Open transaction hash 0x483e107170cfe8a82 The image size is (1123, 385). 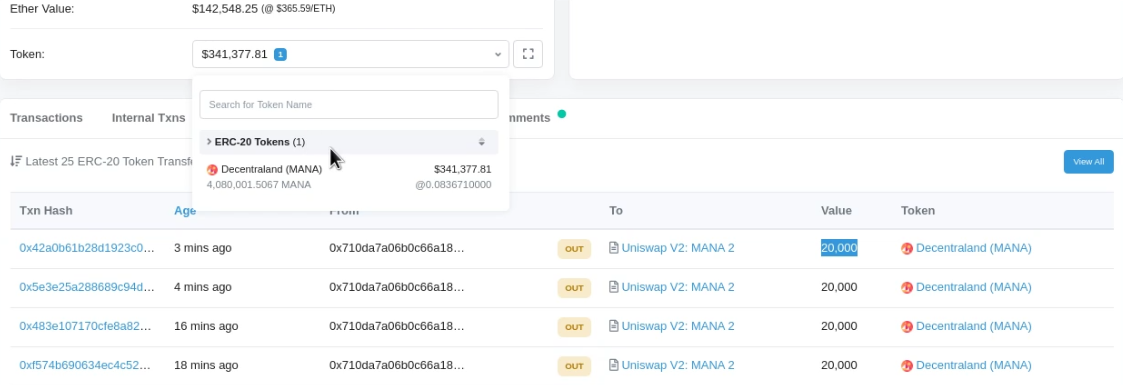click(x=85, y=326)
